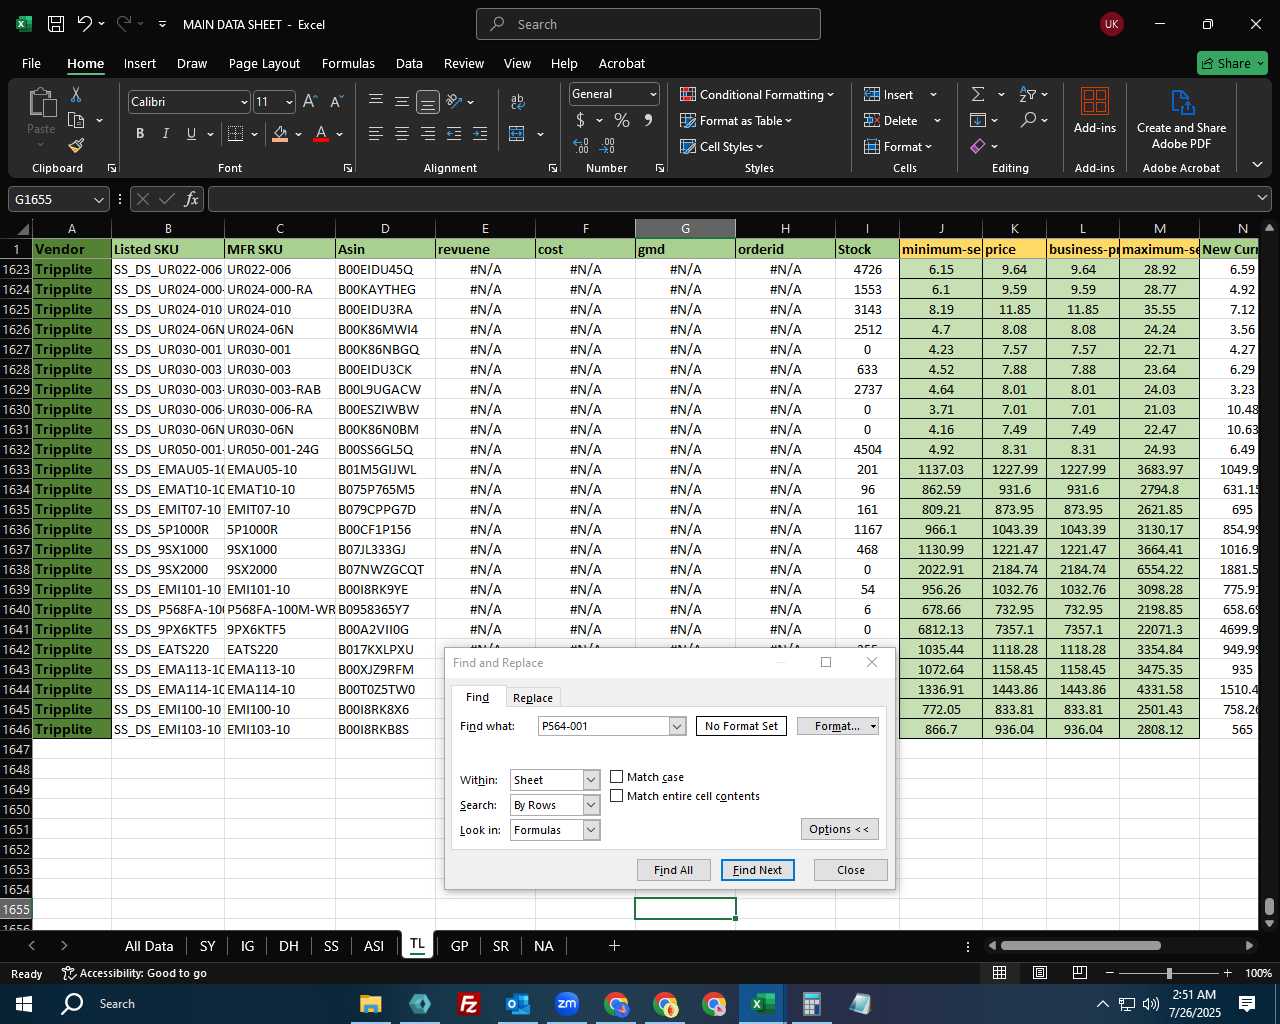Toggle Underline formatting
This screenshot has height=1024, width=1280.
coord(191,133)
